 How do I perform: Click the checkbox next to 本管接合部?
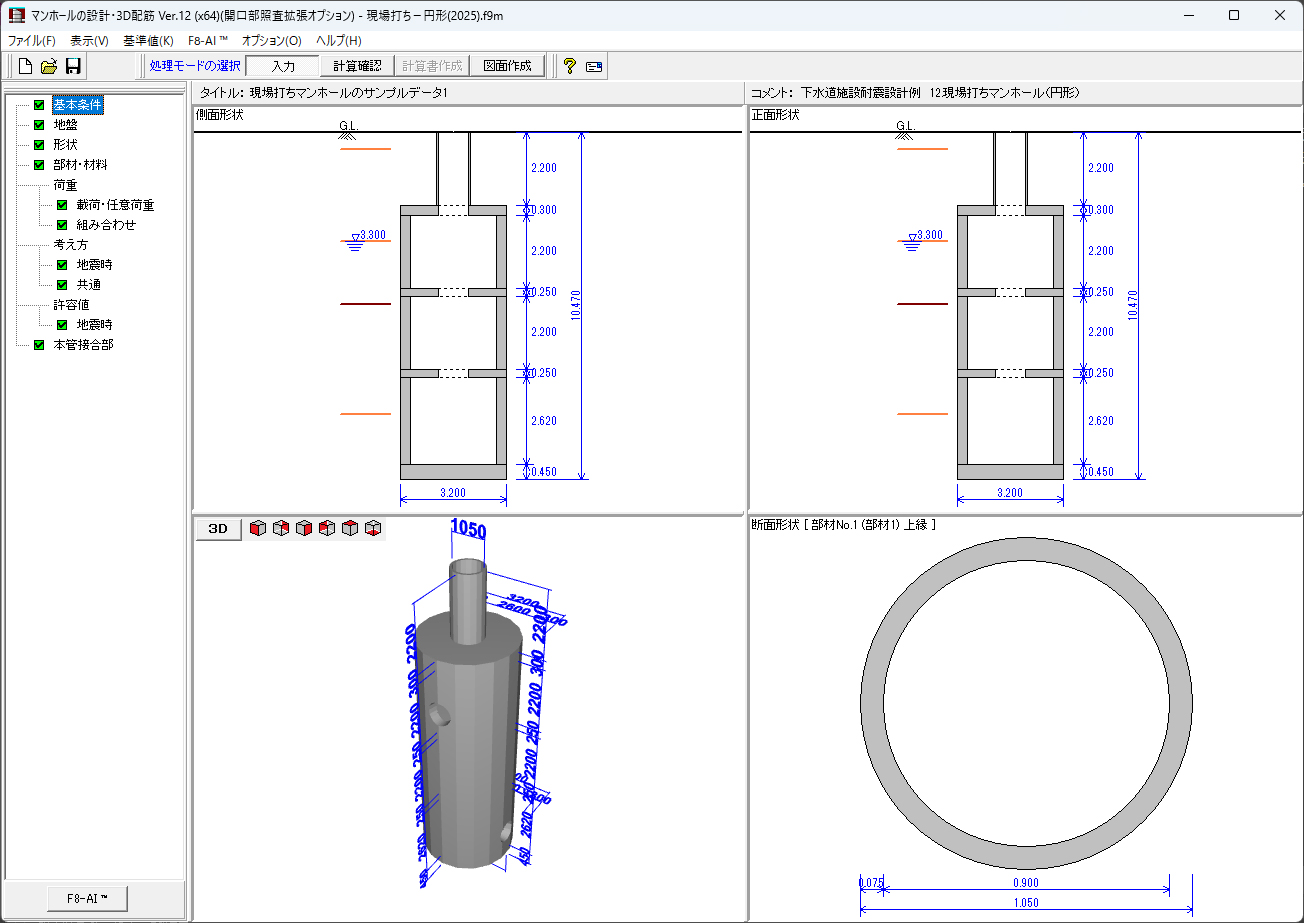click(x=39, y=345)
